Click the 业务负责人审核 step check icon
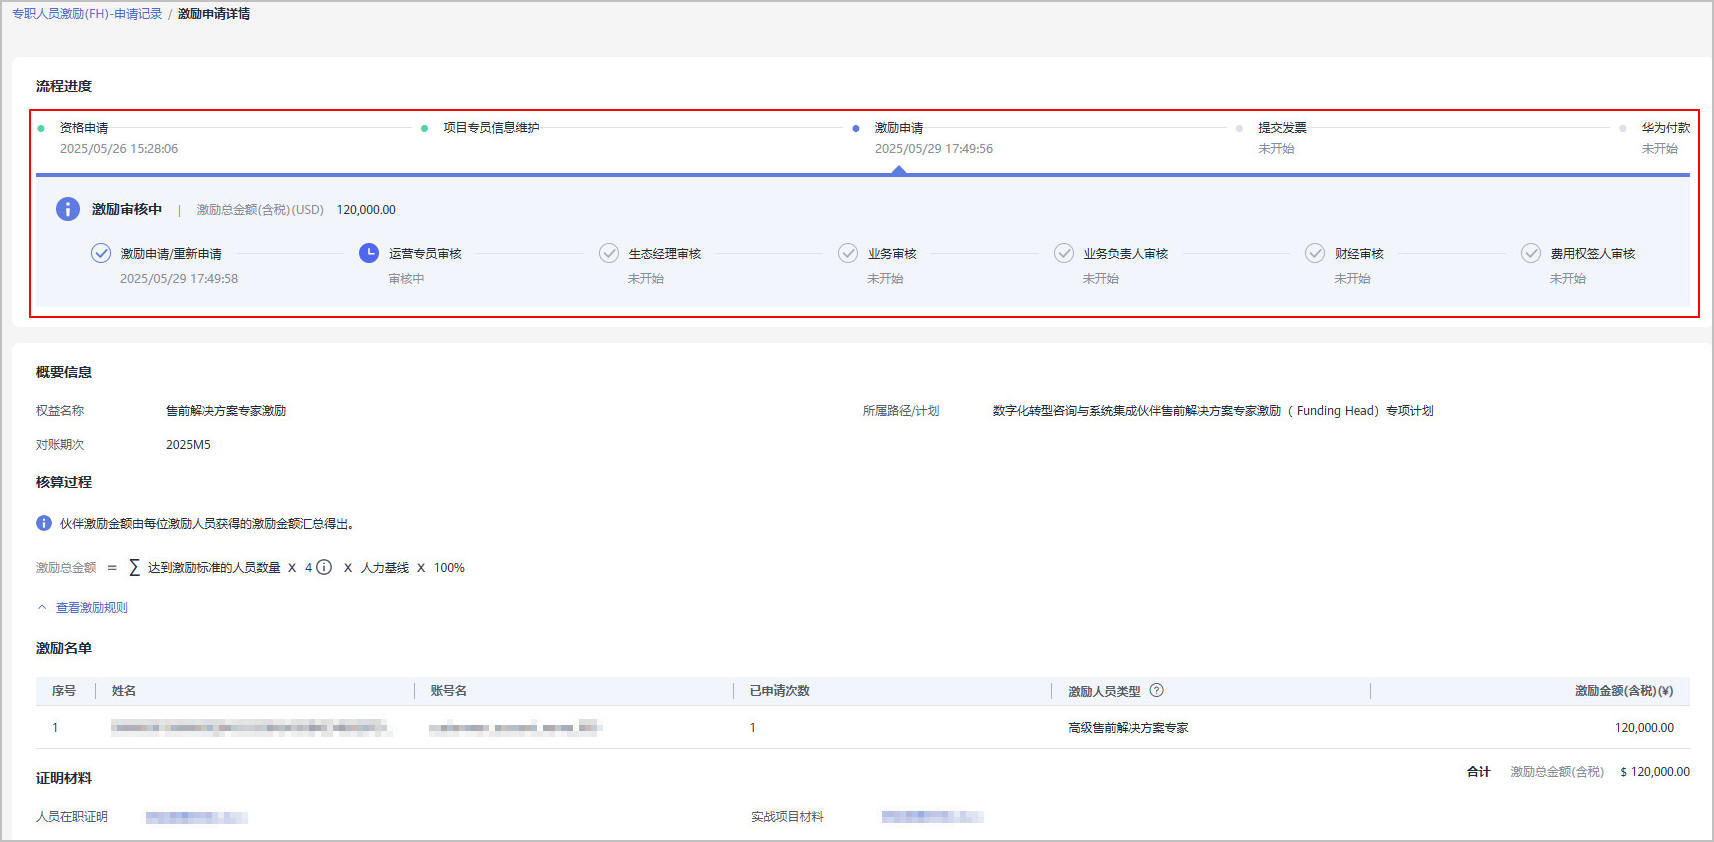The height and width of the screenshot is (842, 1714). [1064, 253]
